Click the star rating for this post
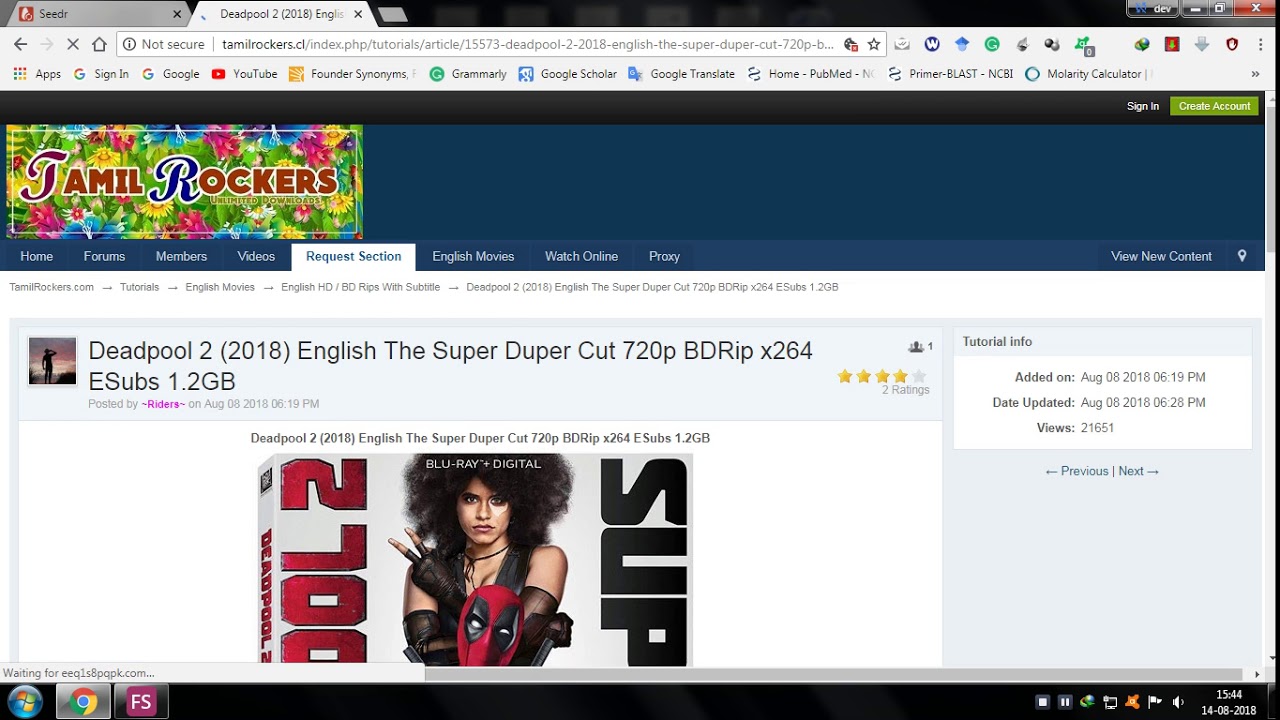This screenshot has width=1280, height=720. [x=882, y=376]
